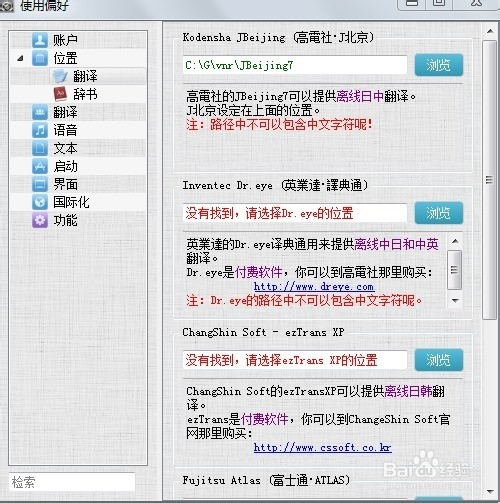Click the 账户 account icon
The height and width of the screenshot is (503, 500).
tap(40, 40)
